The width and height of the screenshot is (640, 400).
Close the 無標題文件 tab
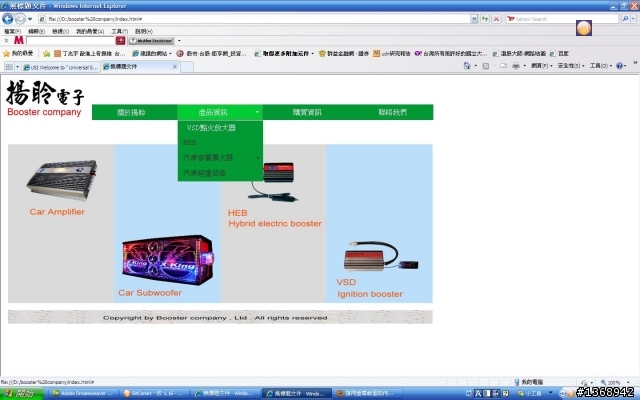point(175,67)
